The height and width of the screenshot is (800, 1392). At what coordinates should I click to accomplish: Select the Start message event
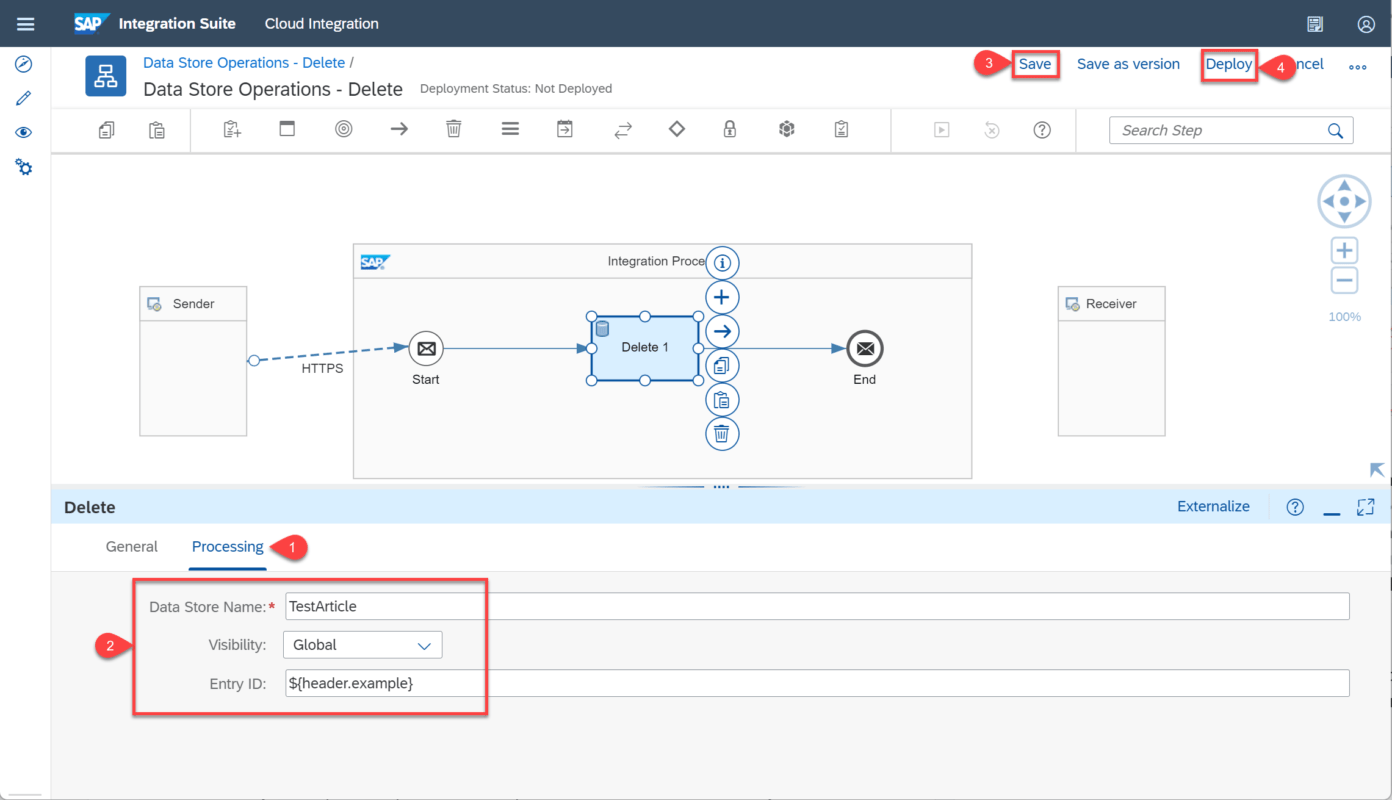tap(426, 348)
